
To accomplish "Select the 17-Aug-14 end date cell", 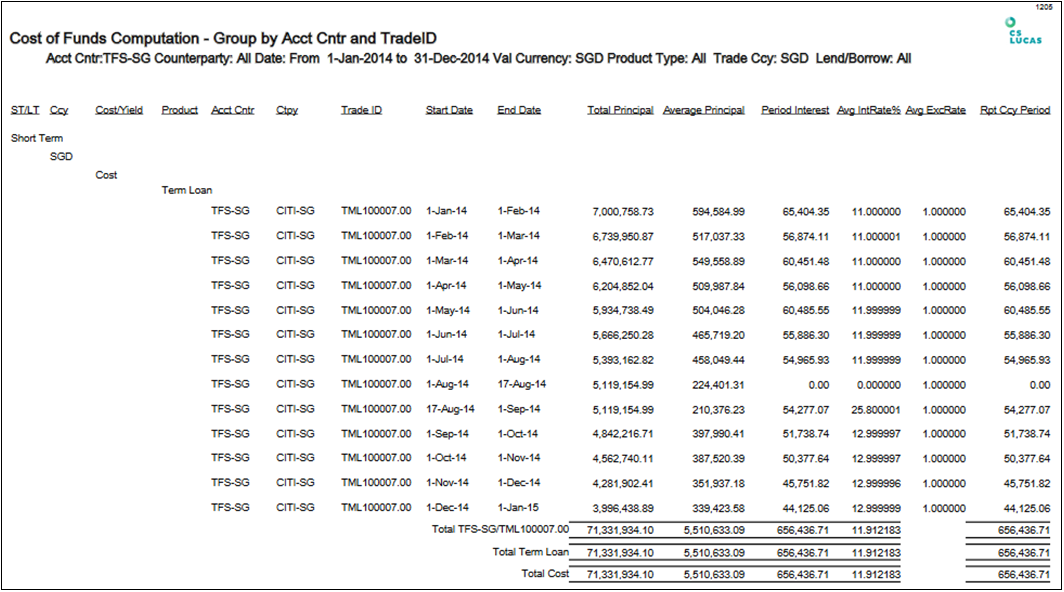I will pos(522,384).
